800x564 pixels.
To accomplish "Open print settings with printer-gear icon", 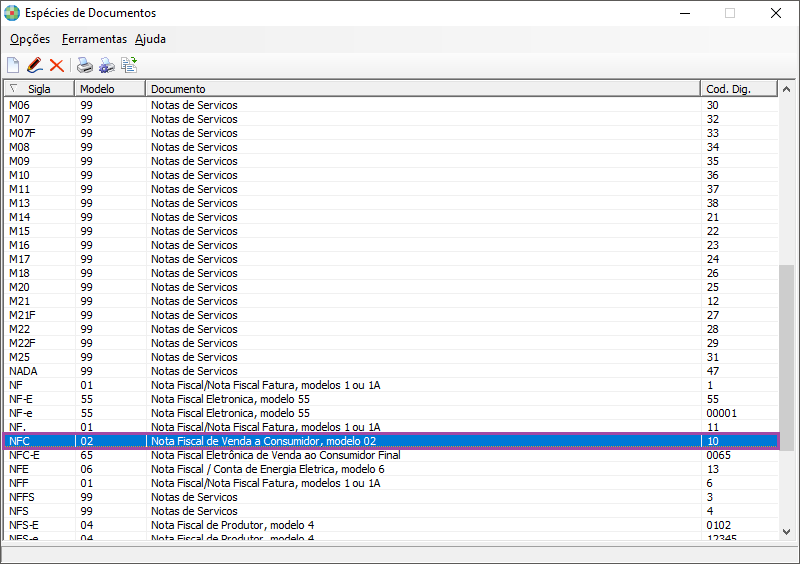I will (x=107, y=66).
